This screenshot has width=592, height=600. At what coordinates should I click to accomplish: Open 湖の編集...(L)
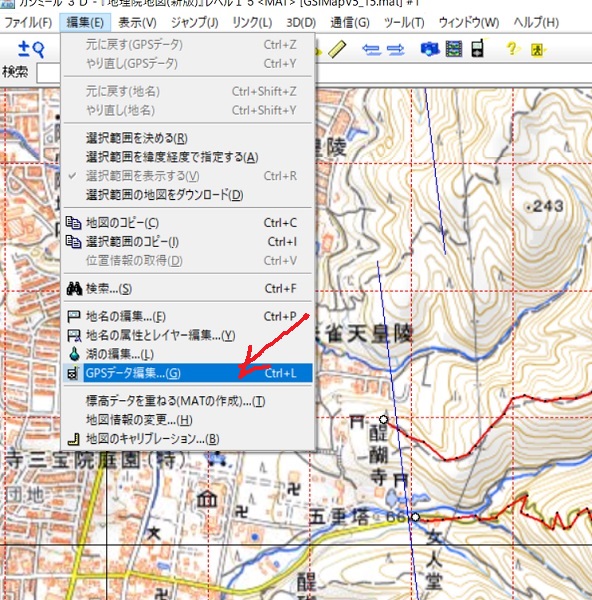(x=188, y=354)
